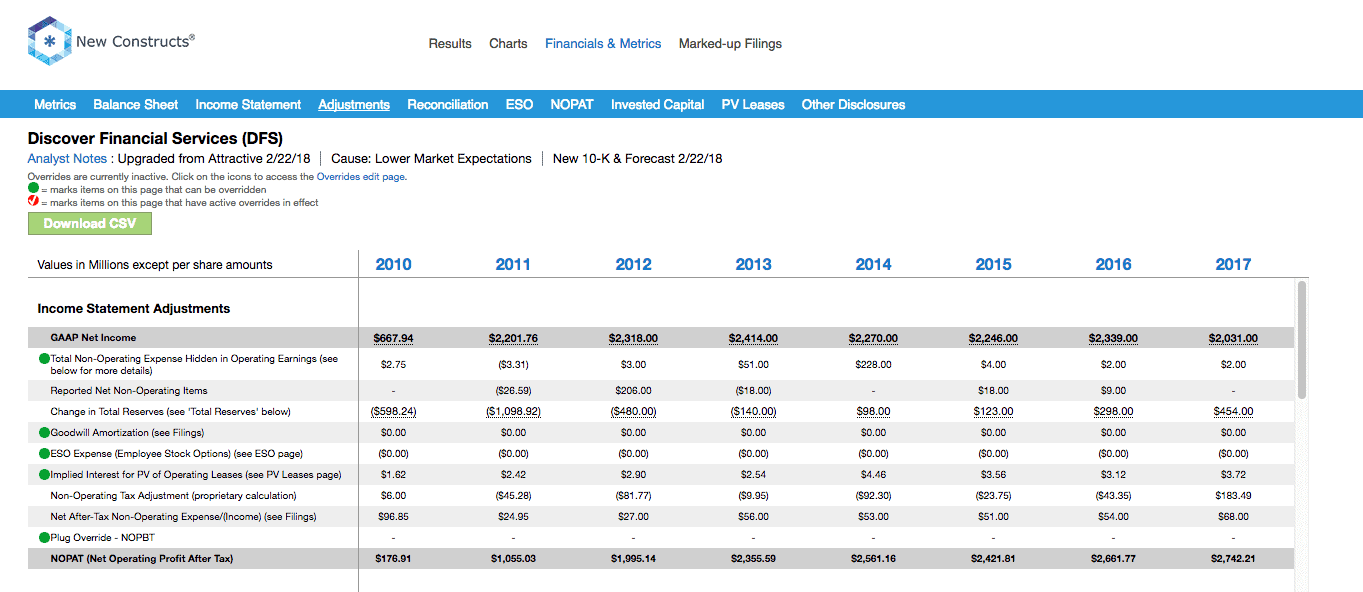Image resolution: width=1363 pixels, height=592 pixels.
Task: Click the 2012 column header
Action: 633,264
